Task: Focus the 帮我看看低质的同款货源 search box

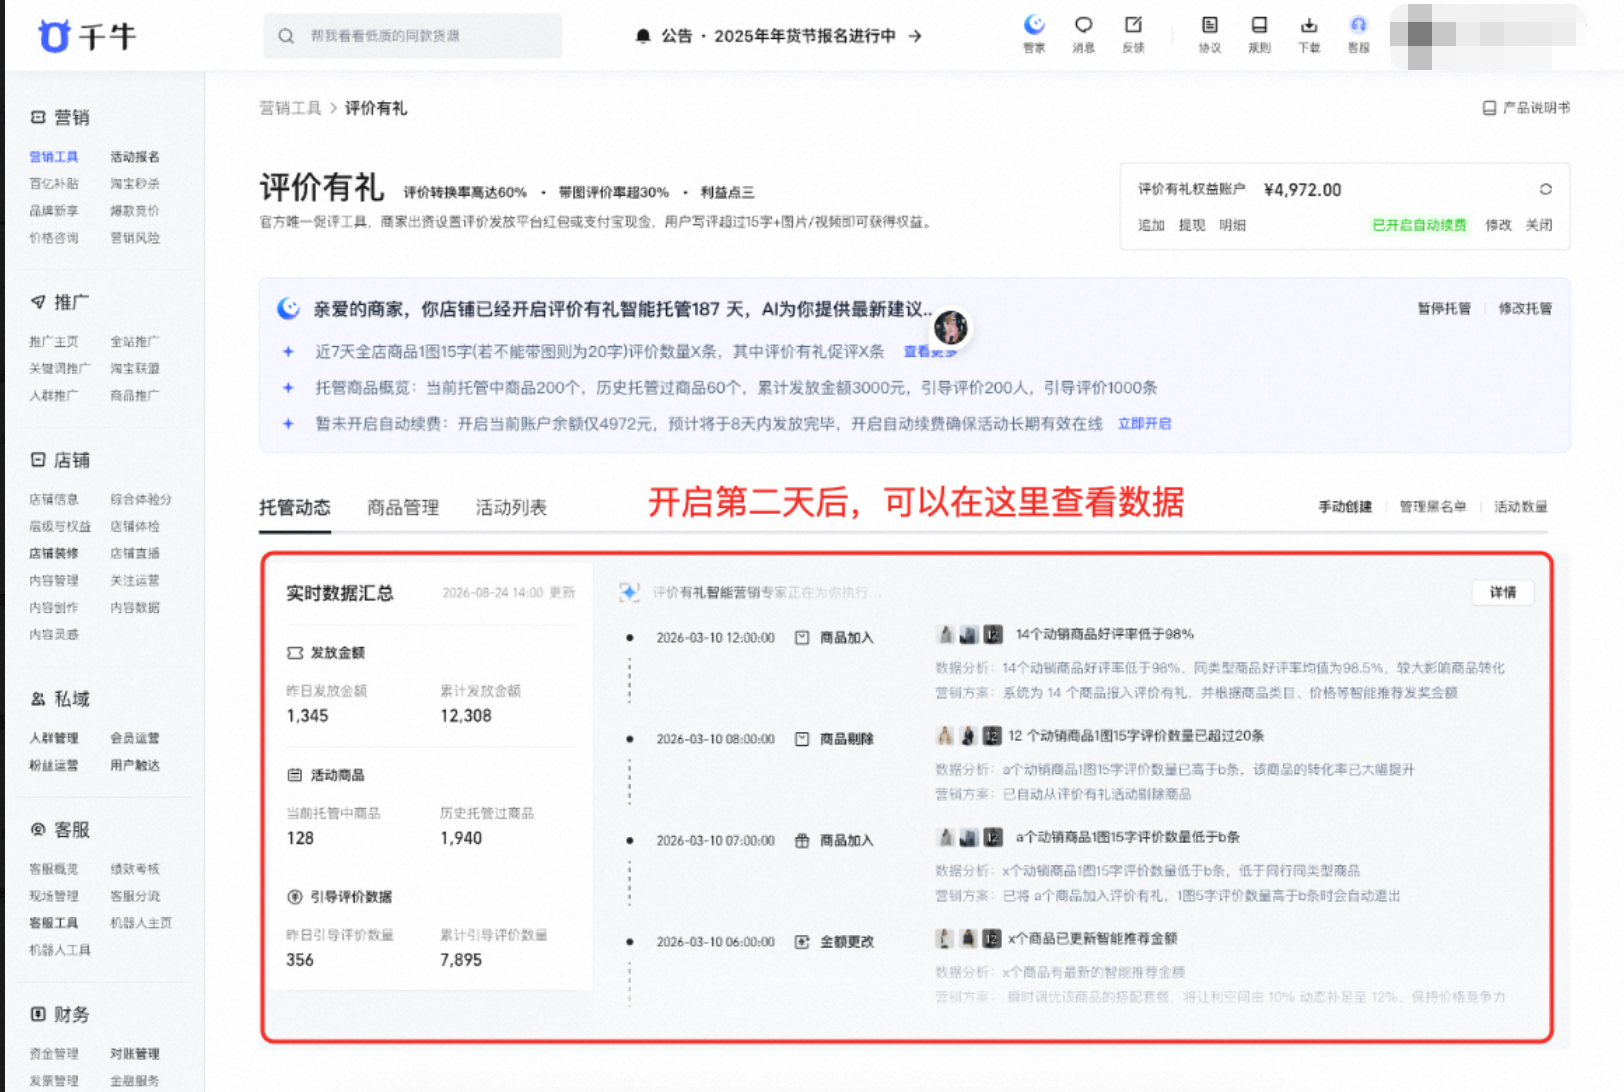Action: (413, 36)
